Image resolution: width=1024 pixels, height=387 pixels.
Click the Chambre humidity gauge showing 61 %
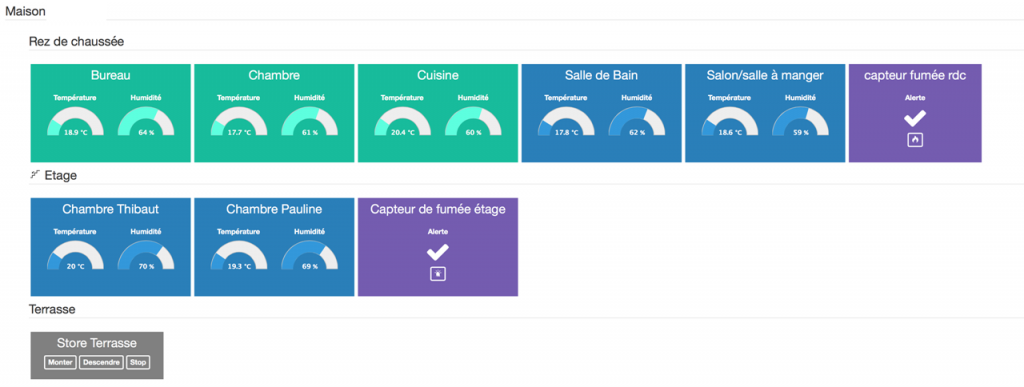[x=310, y=121]
